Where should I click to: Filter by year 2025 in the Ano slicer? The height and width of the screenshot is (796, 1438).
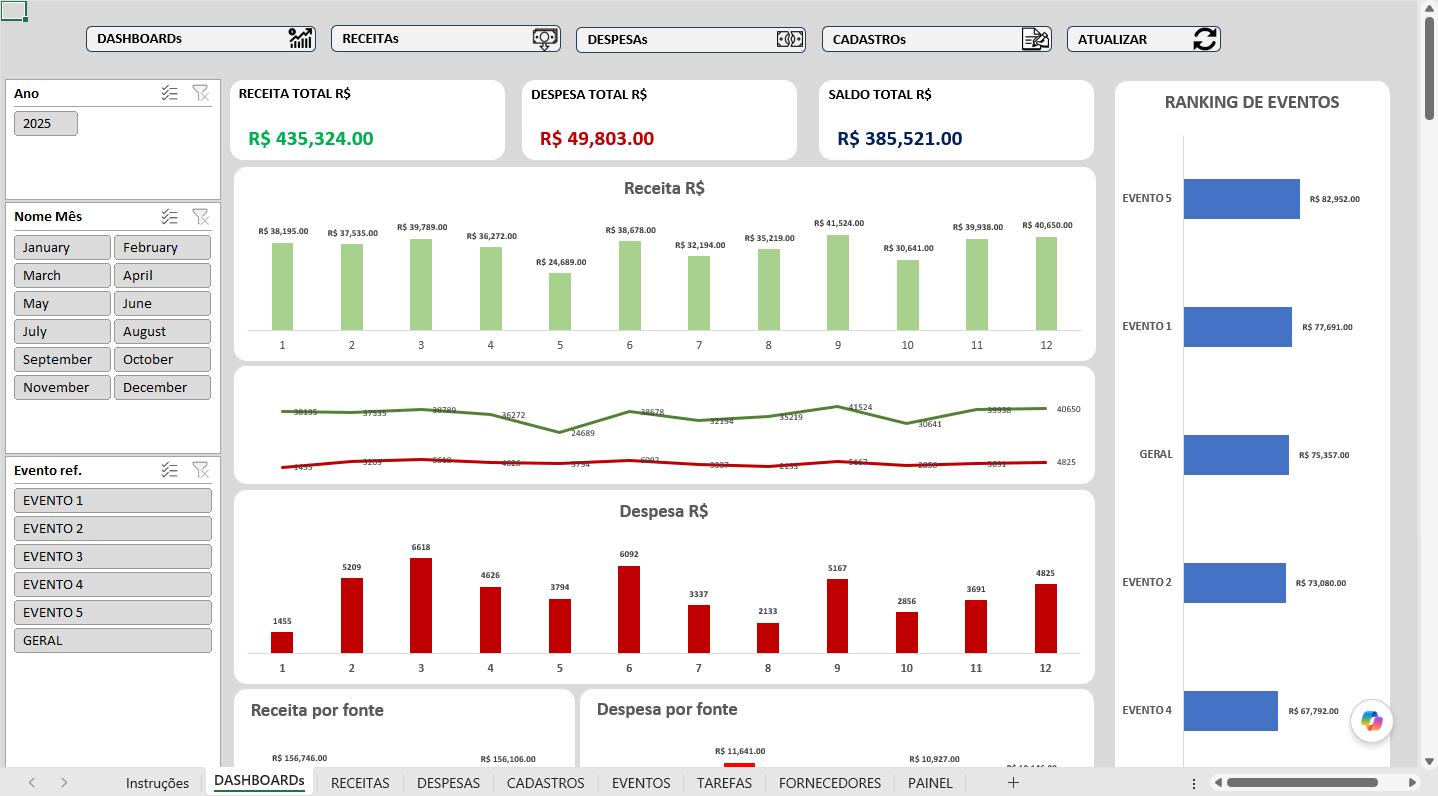click(x=45, y=123)
